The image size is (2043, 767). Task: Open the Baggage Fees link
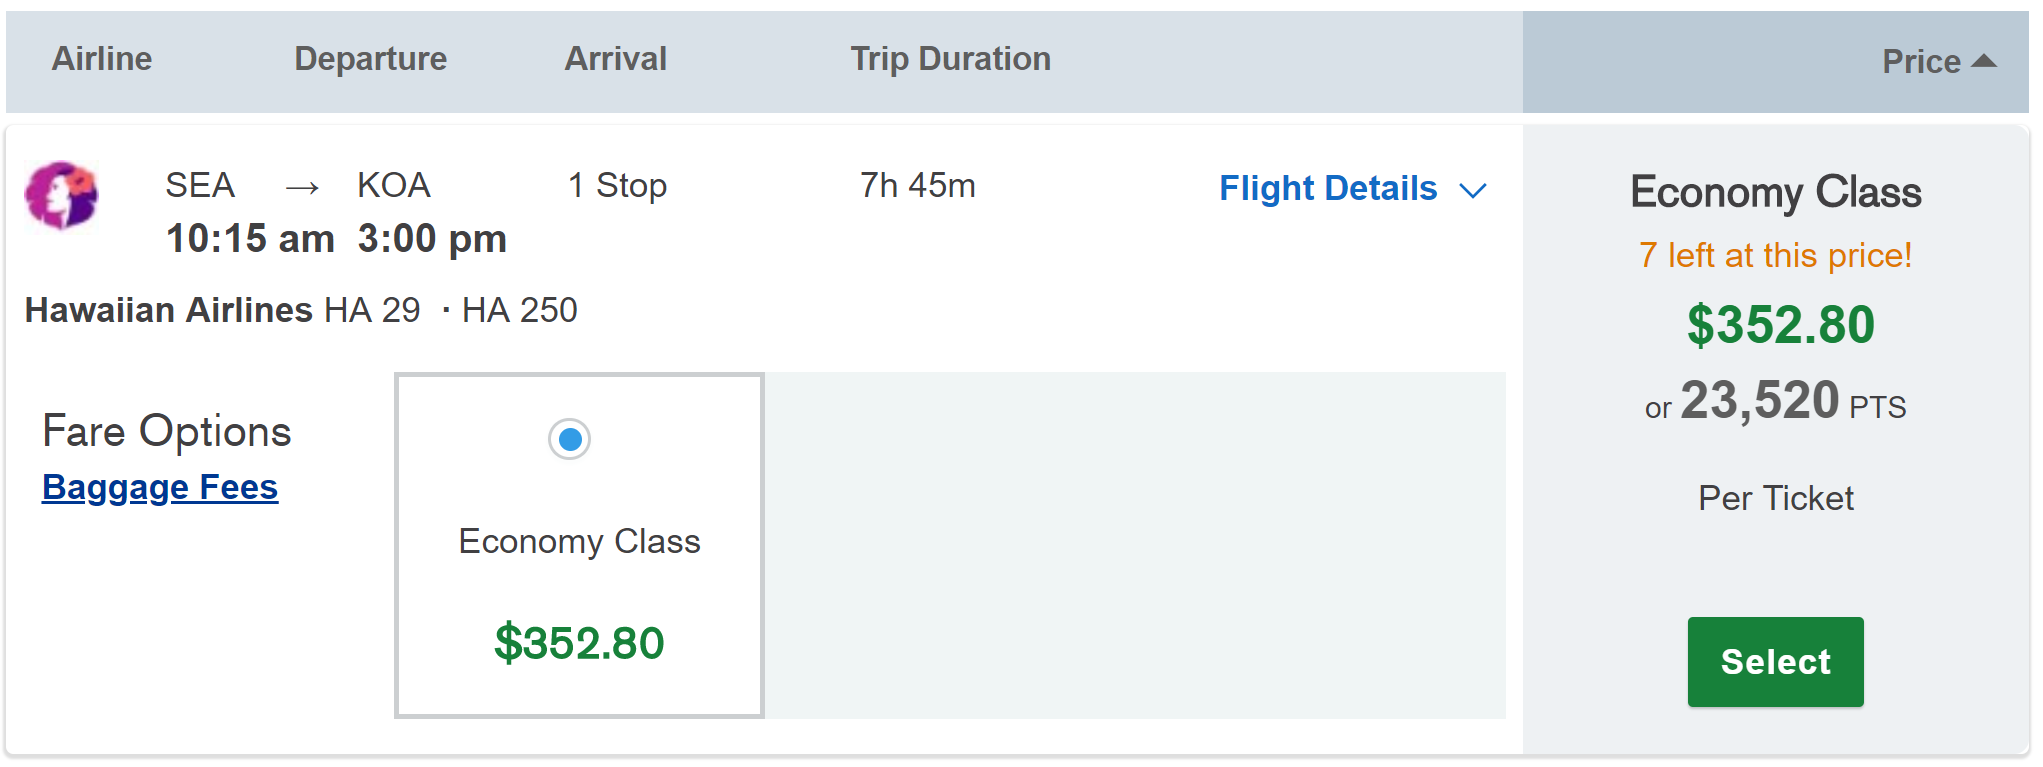(160, 487)
